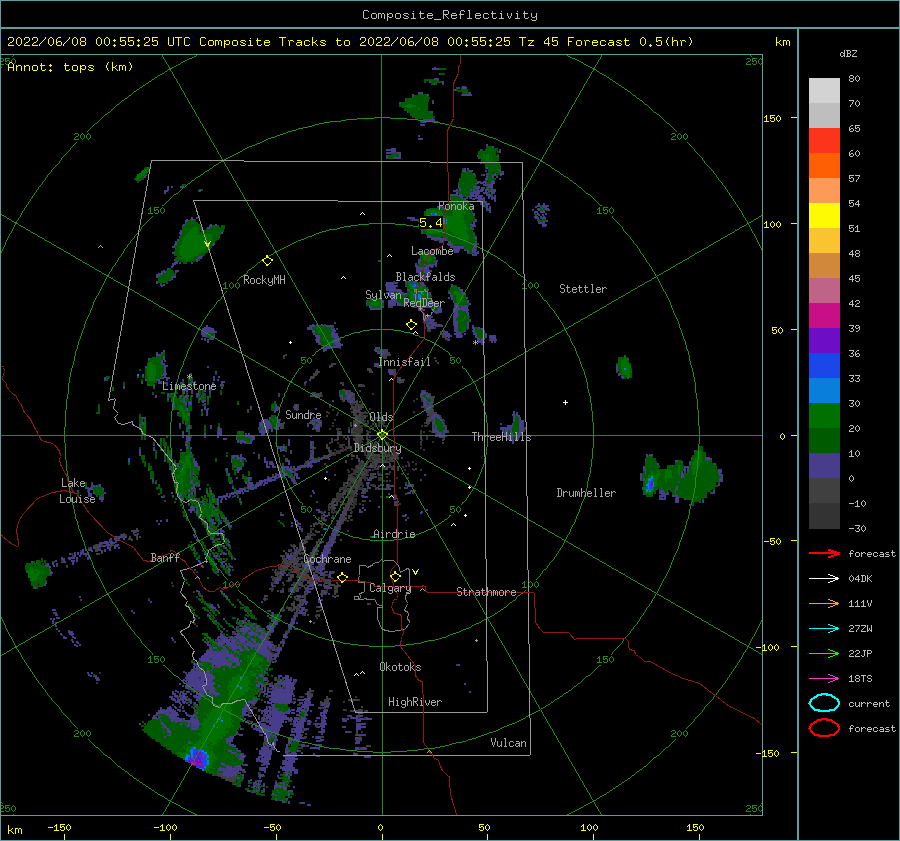Click the Olds town label
This screenshot has width=900, height=841.
[x=381, y=417]
